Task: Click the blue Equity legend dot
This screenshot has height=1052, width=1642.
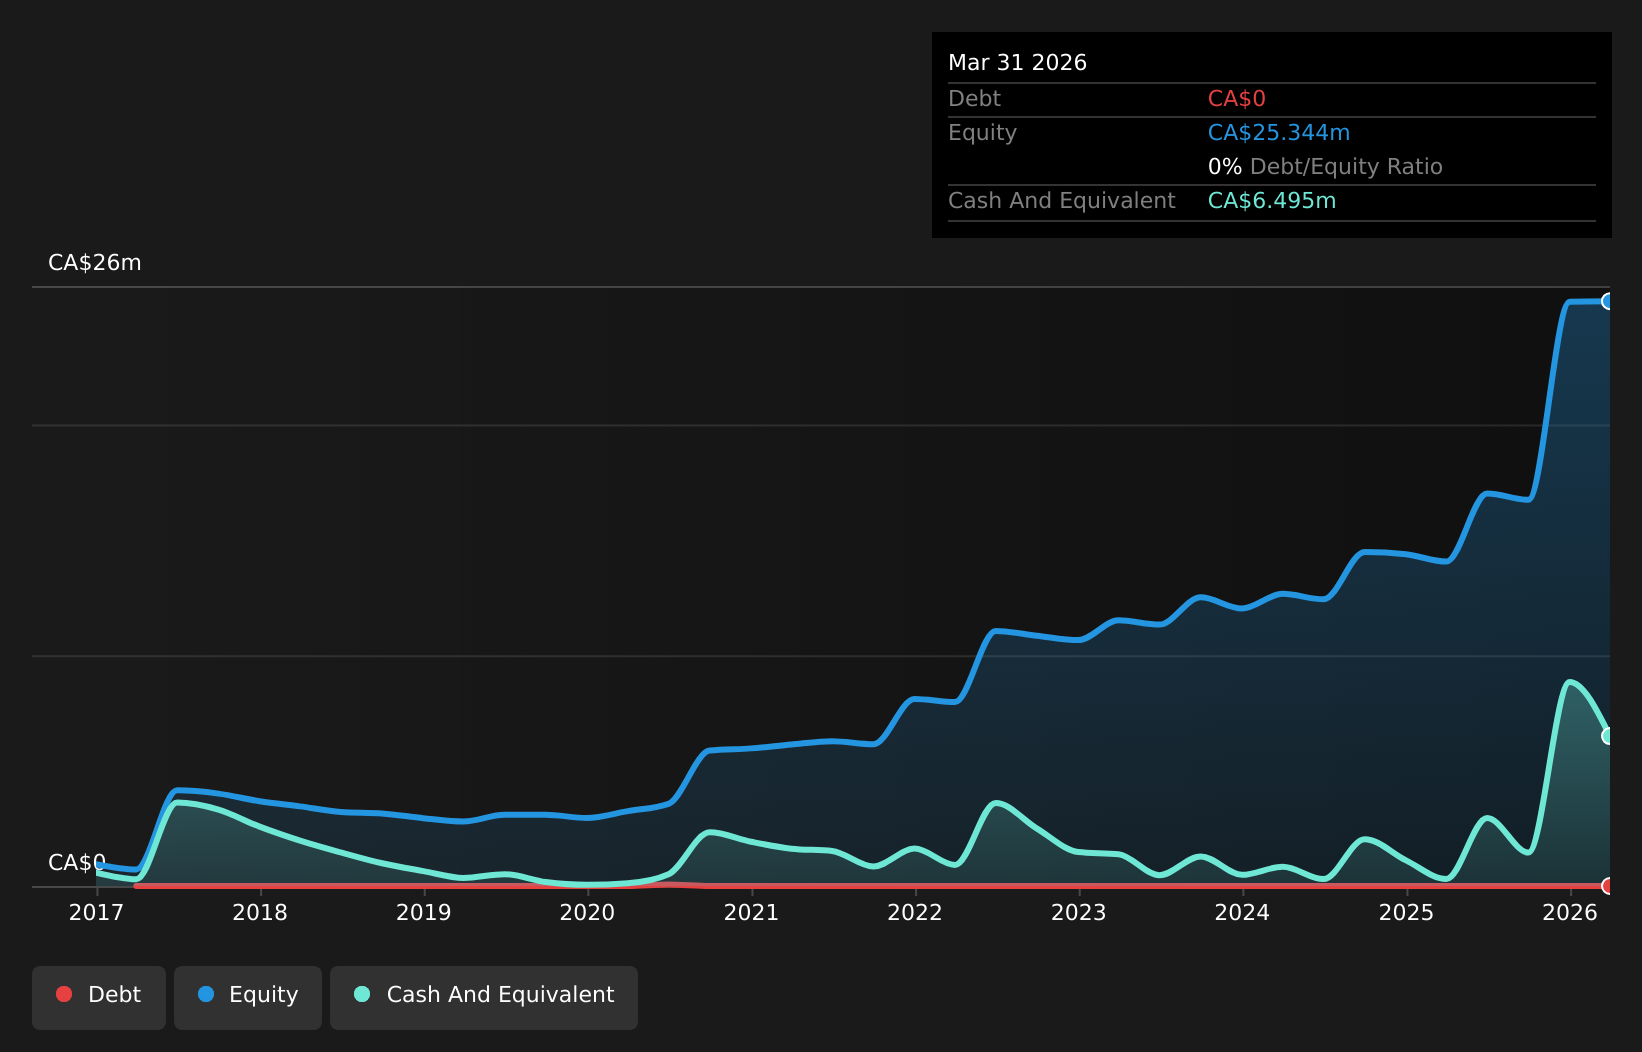Action: 206,994
